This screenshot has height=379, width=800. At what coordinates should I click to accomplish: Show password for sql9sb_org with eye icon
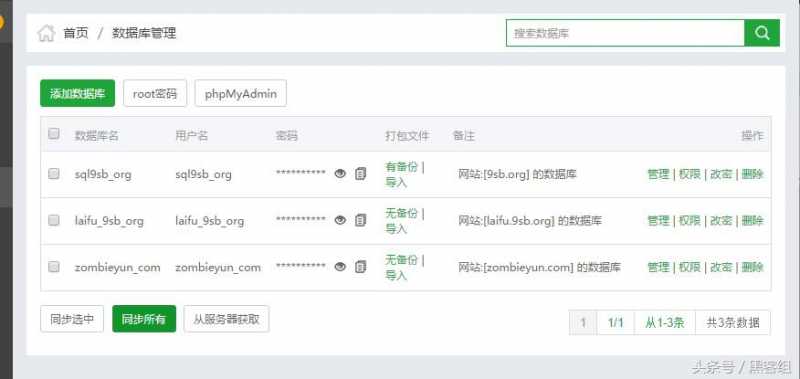[x=340, y=174]
